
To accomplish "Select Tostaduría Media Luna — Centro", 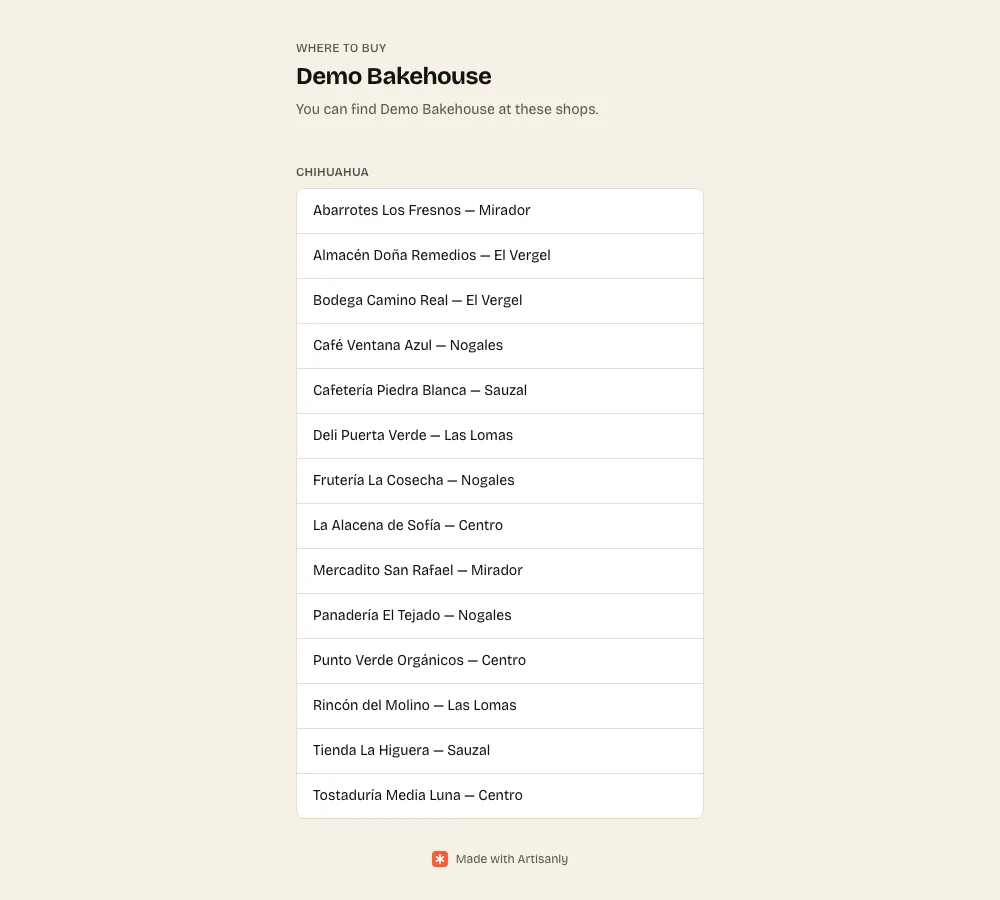I will (x=500, y=795).
